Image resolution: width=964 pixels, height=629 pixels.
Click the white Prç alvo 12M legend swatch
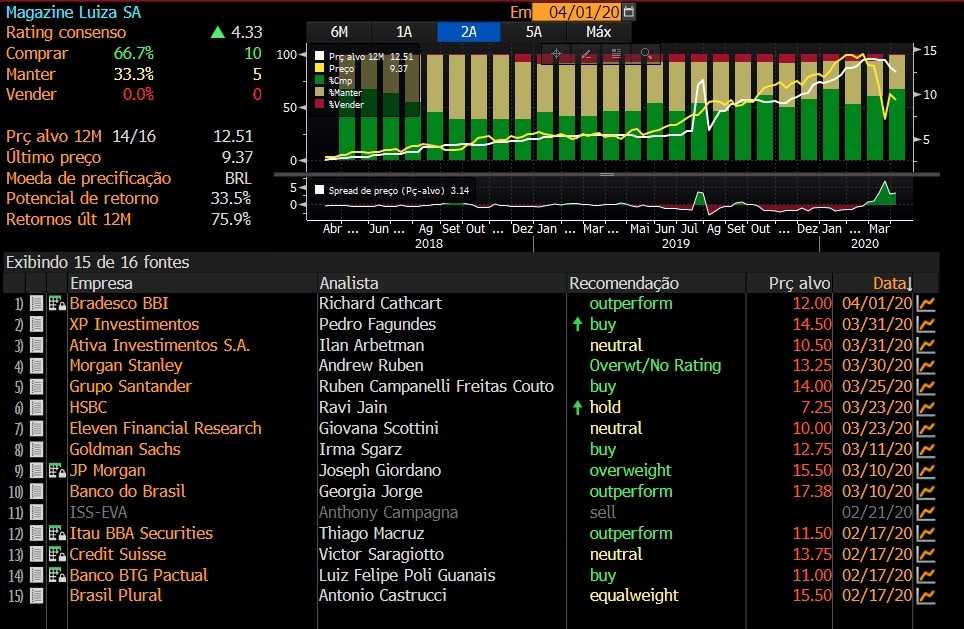pos(319,56)
